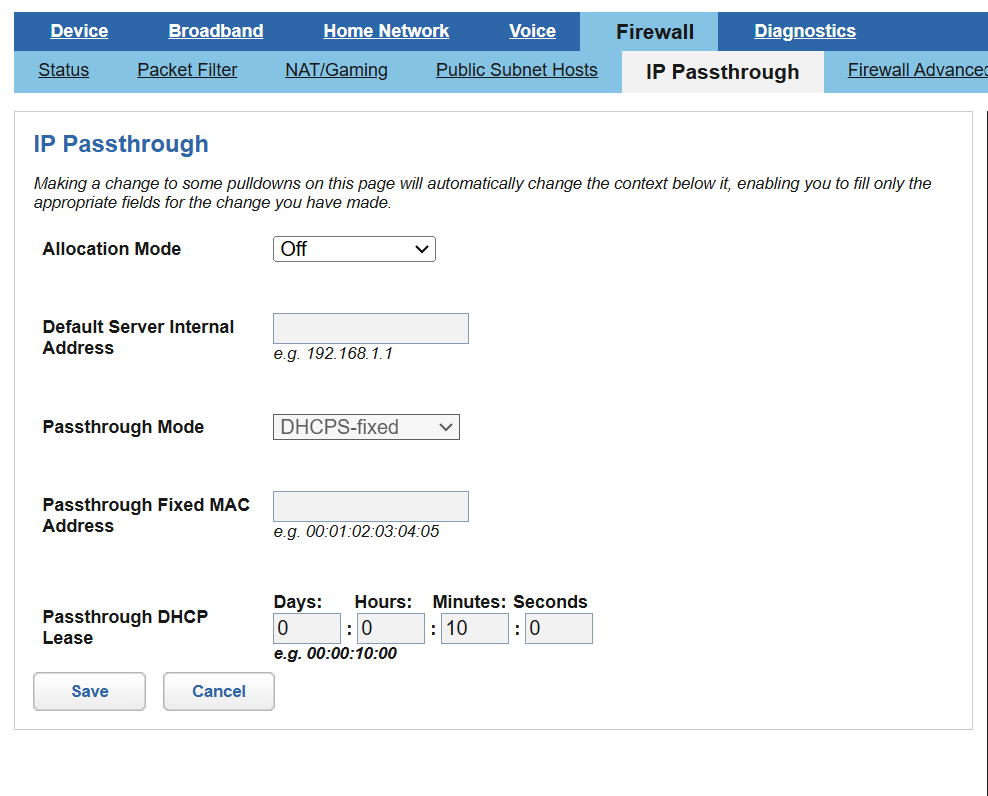Go to the Voice tab
Viewport: 988px width, 796px height.
tap(531, 31)
